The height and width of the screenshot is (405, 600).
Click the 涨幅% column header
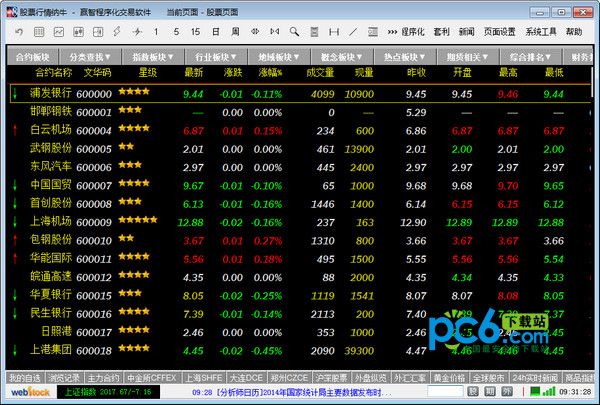coord(270,72)
